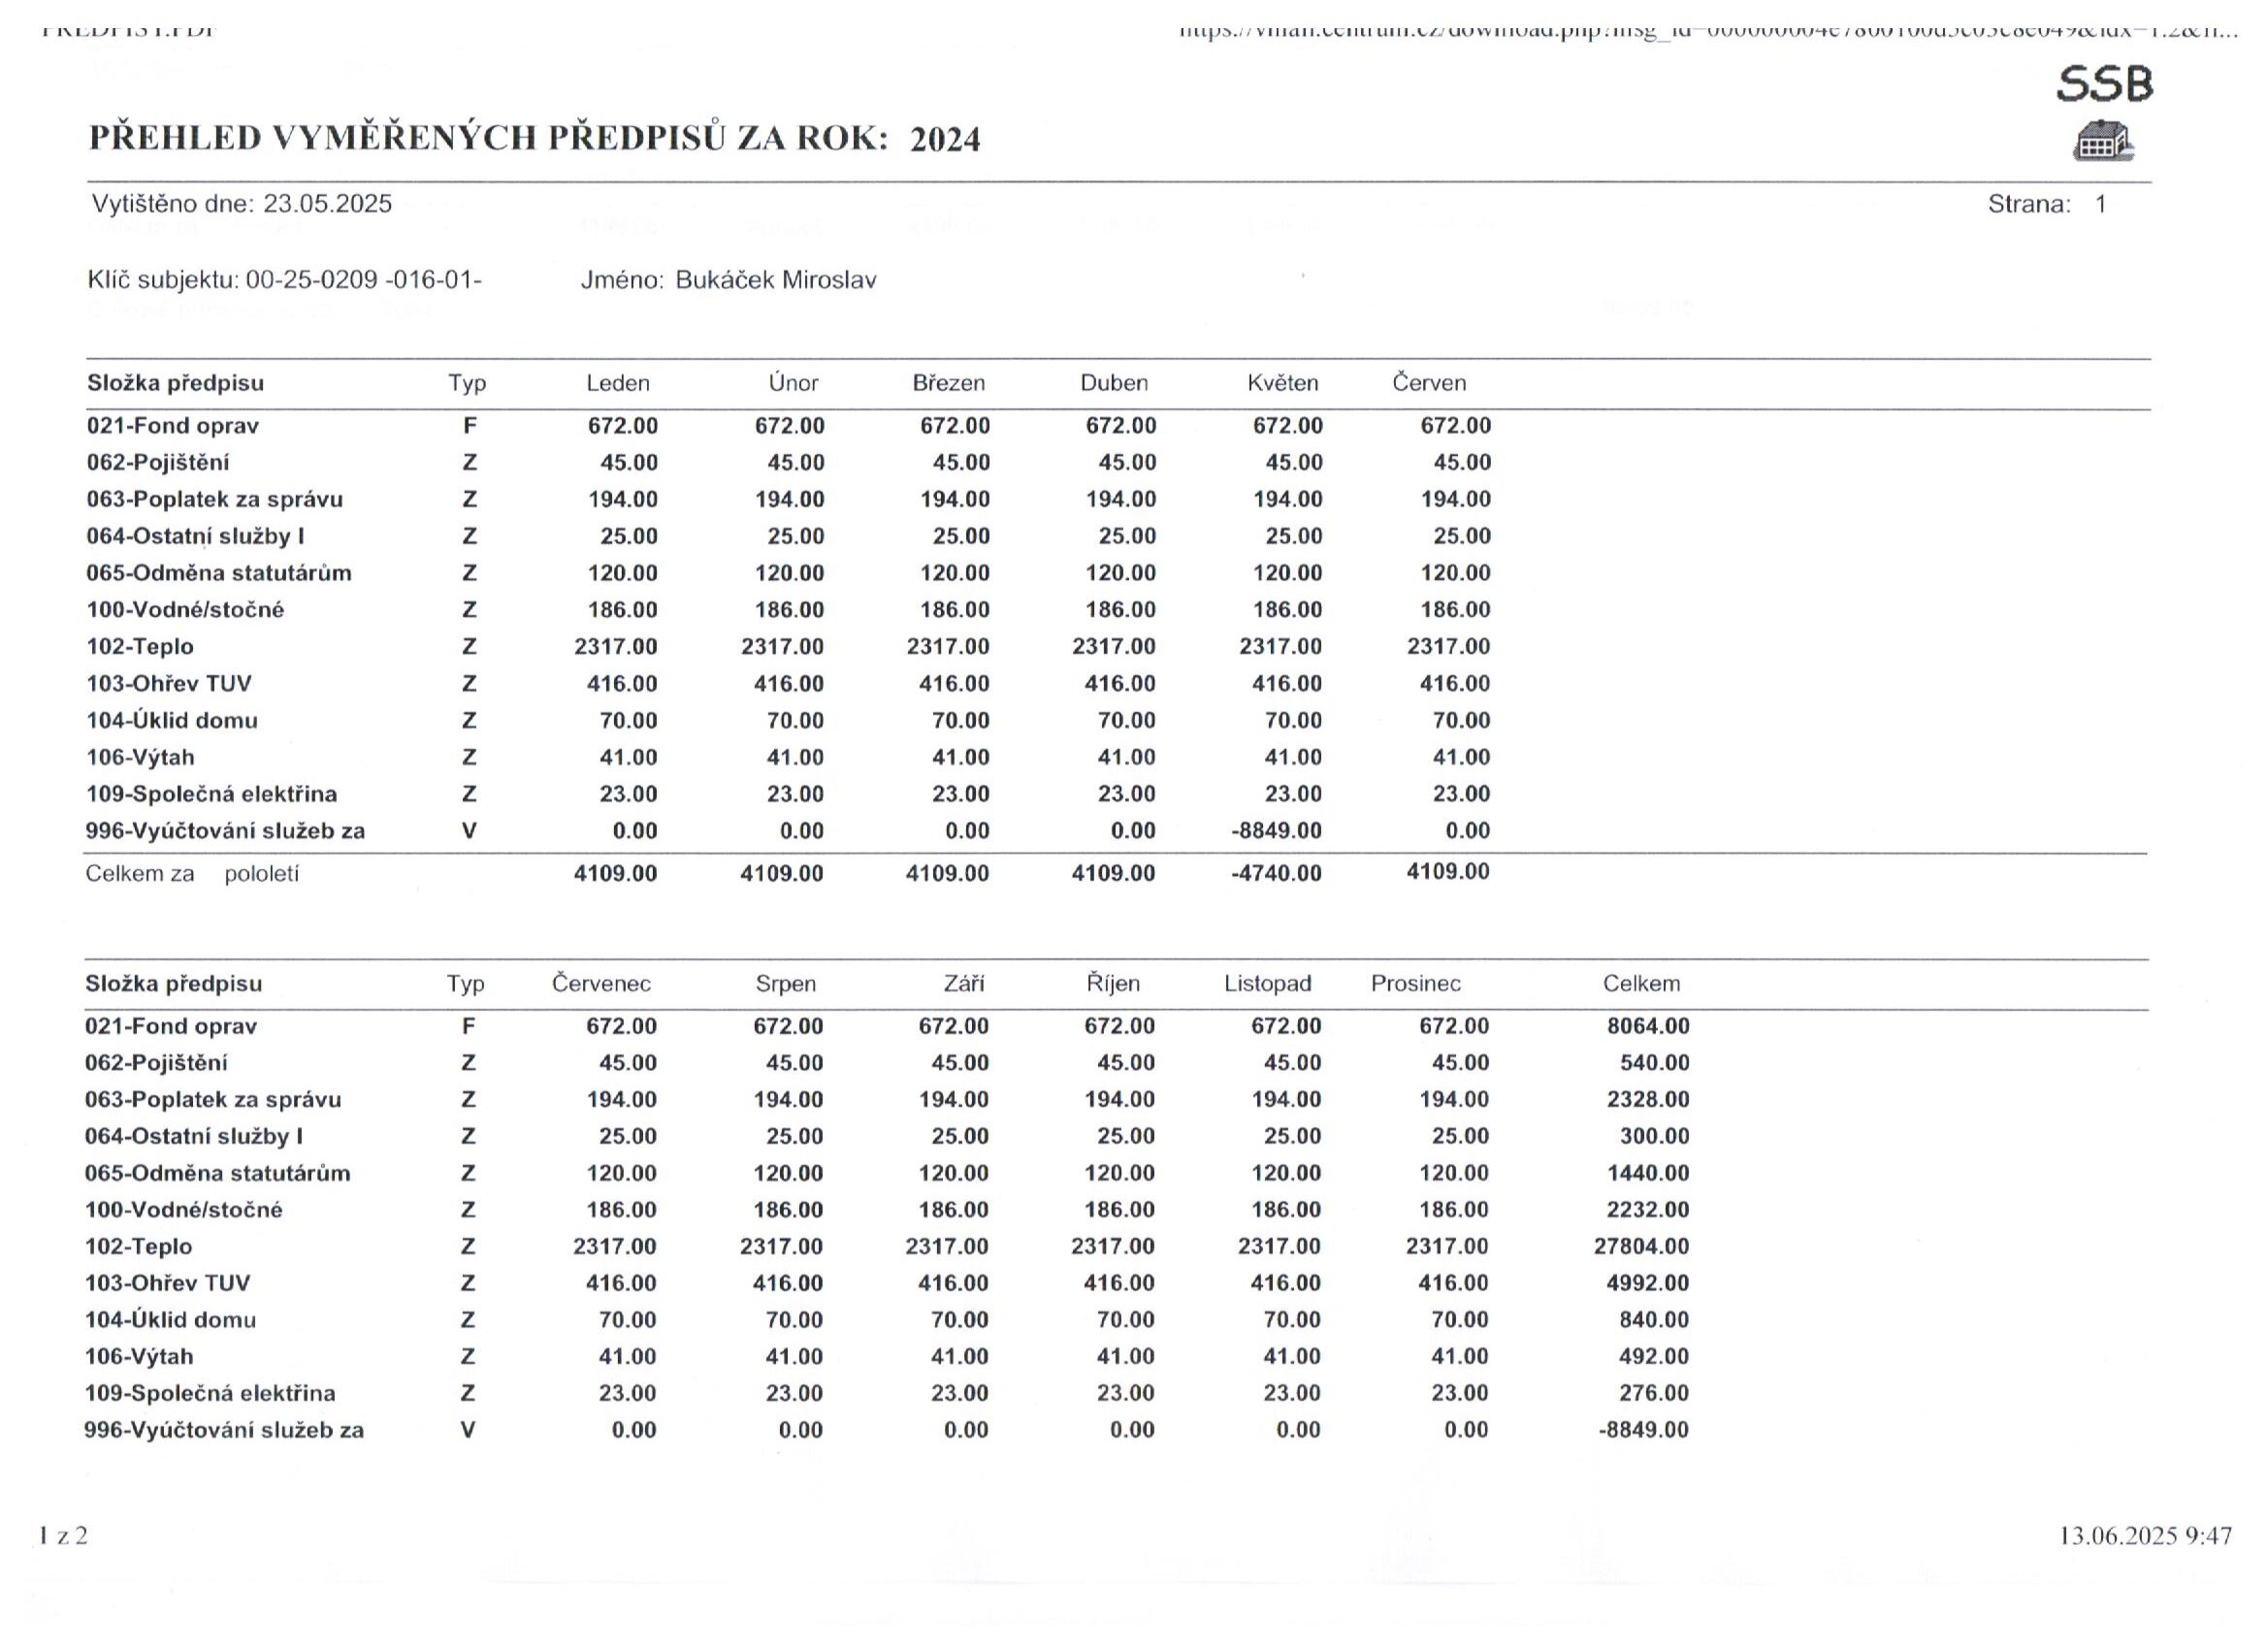Click 102-Teplo in the second table
This screenshot has height=1649, width=2268.
point(138,1247)
